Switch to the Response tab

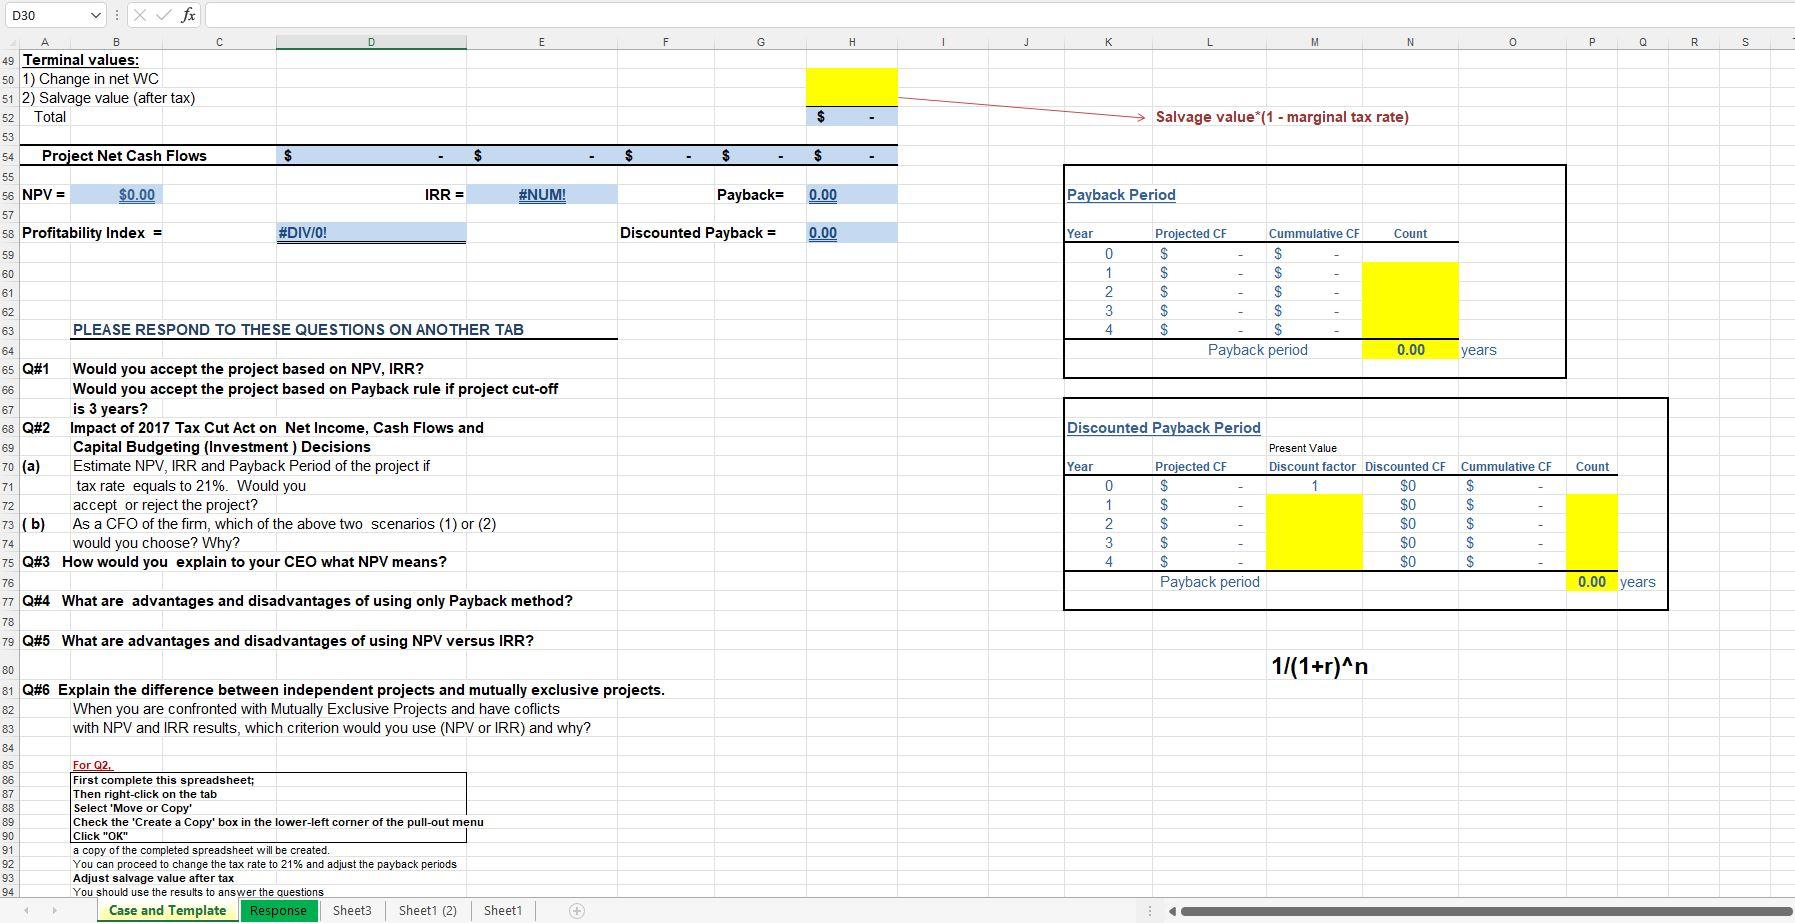pyautogui.click(x=278, y=910)
